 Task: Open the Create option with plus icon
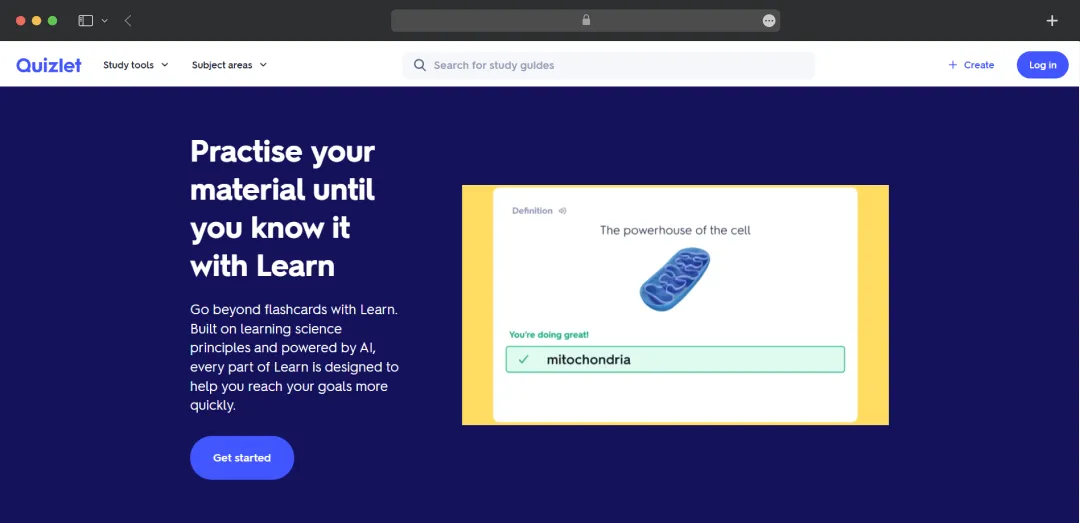(970, 65)
